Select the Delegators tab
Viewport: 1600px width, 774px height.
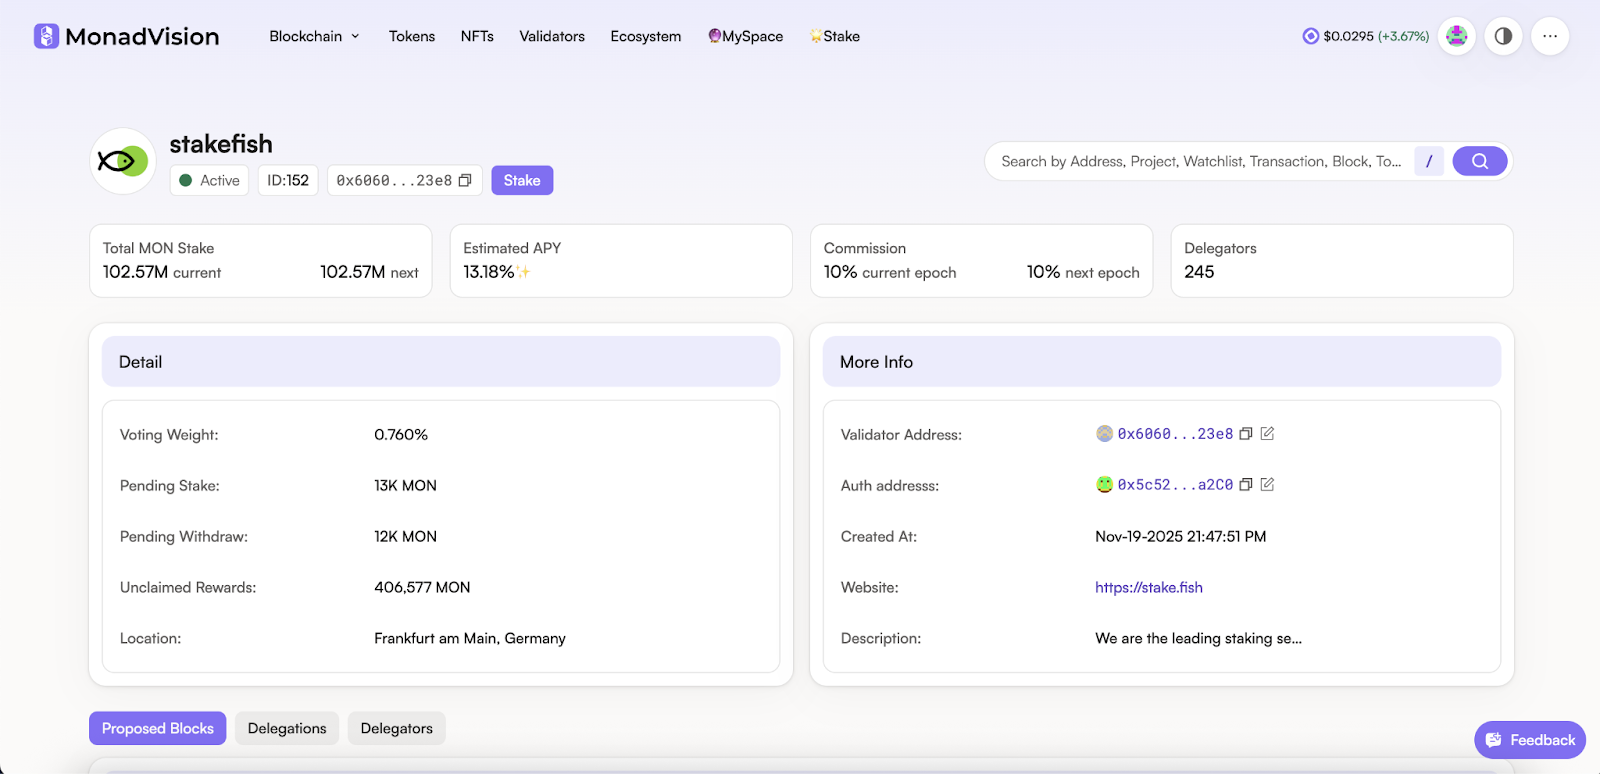click(396, 729)
